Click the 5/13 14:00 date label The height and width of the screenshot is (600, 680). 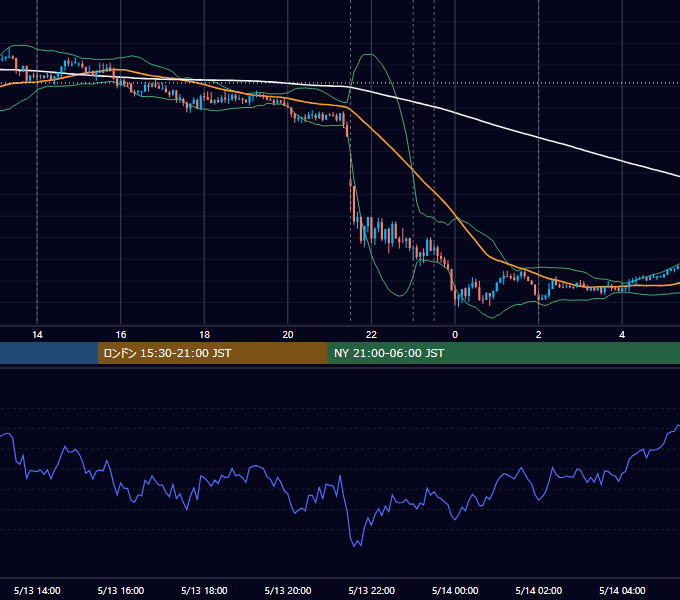point(37,590)
